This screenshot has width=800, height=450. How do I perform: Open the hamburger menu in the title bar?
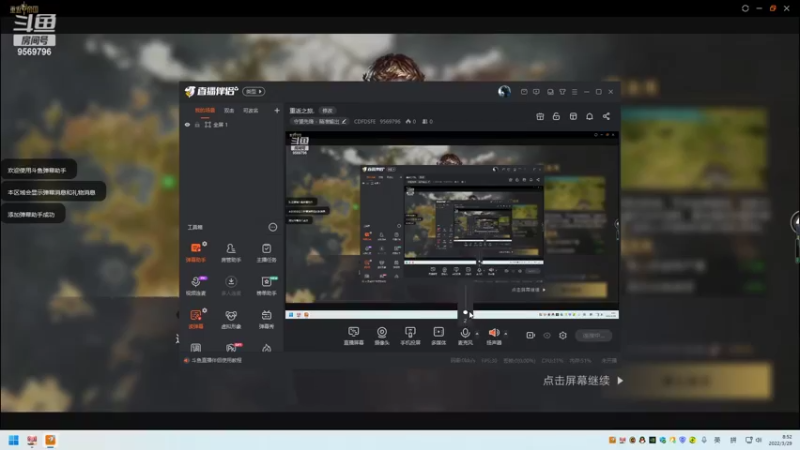pyautogui.click(x=574, y=92)
